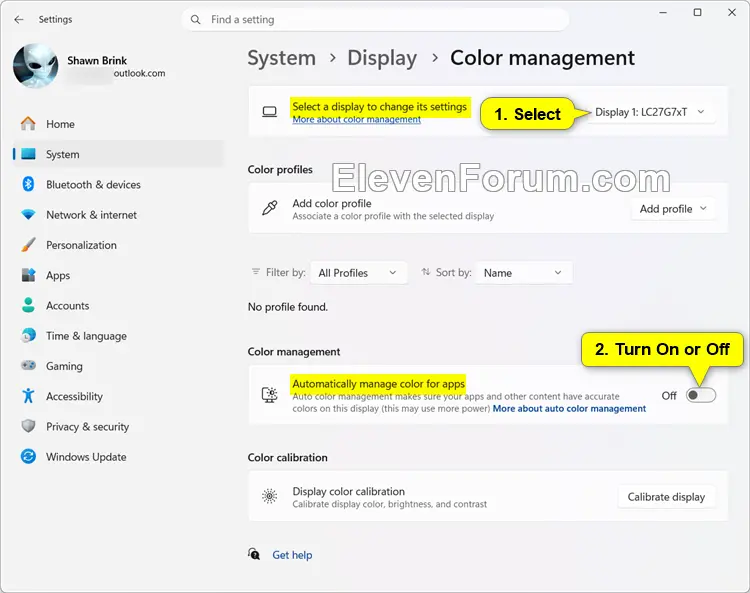Click the Home house icon in sidebar

tap(28, 124)
